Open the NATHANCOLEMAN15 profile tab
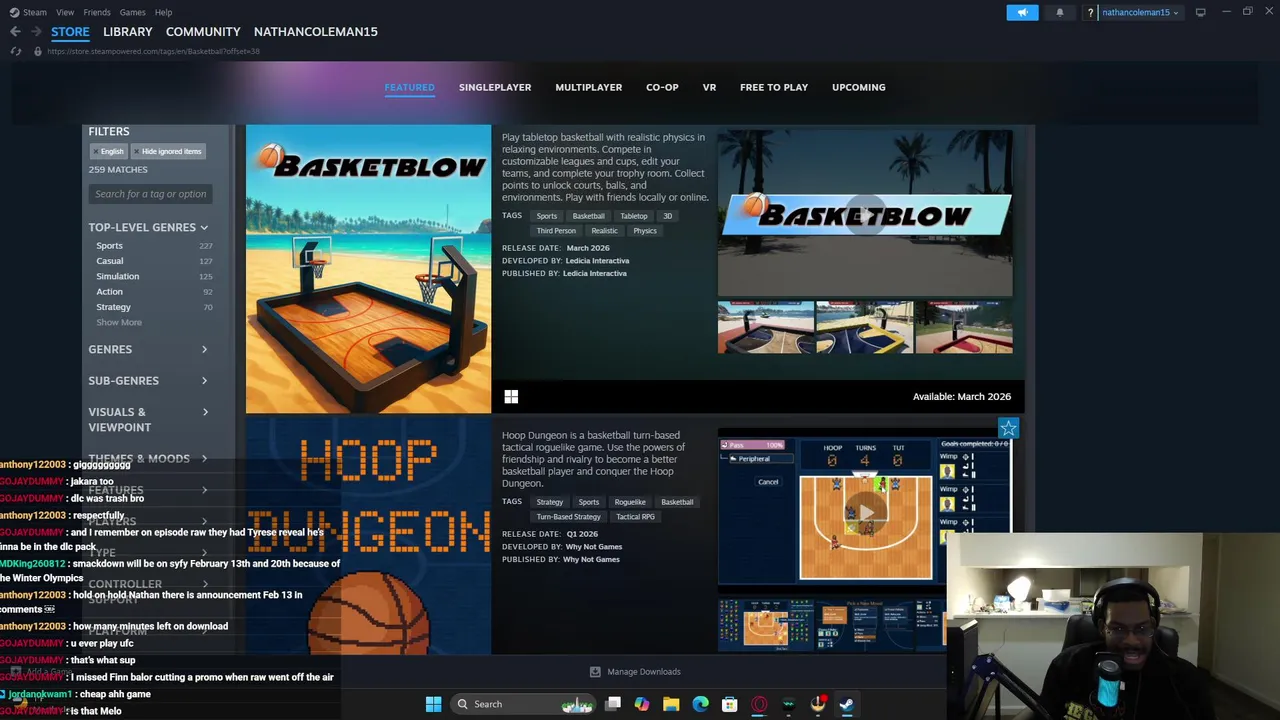 tap(316, 32)
